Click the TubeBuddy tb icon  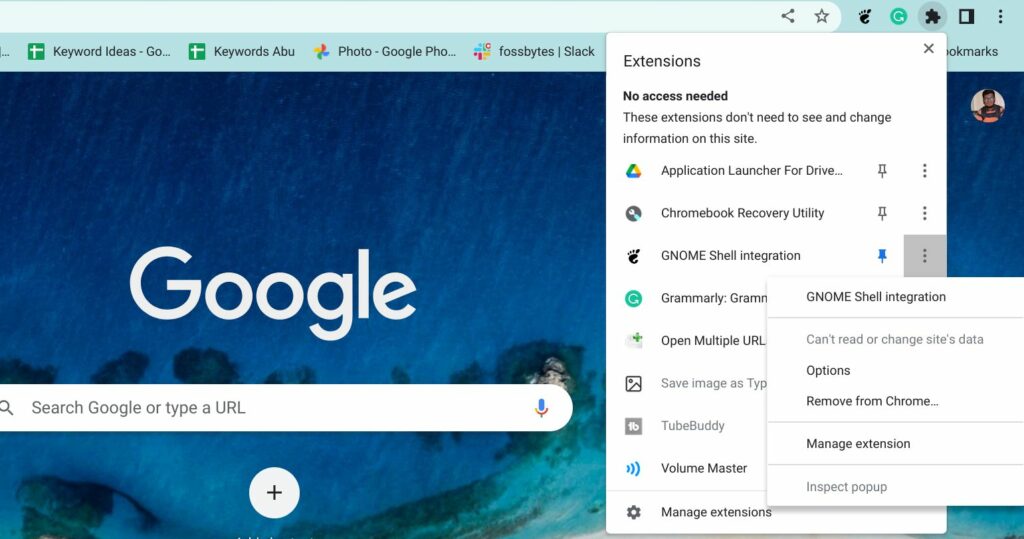[x=633, y=427]
